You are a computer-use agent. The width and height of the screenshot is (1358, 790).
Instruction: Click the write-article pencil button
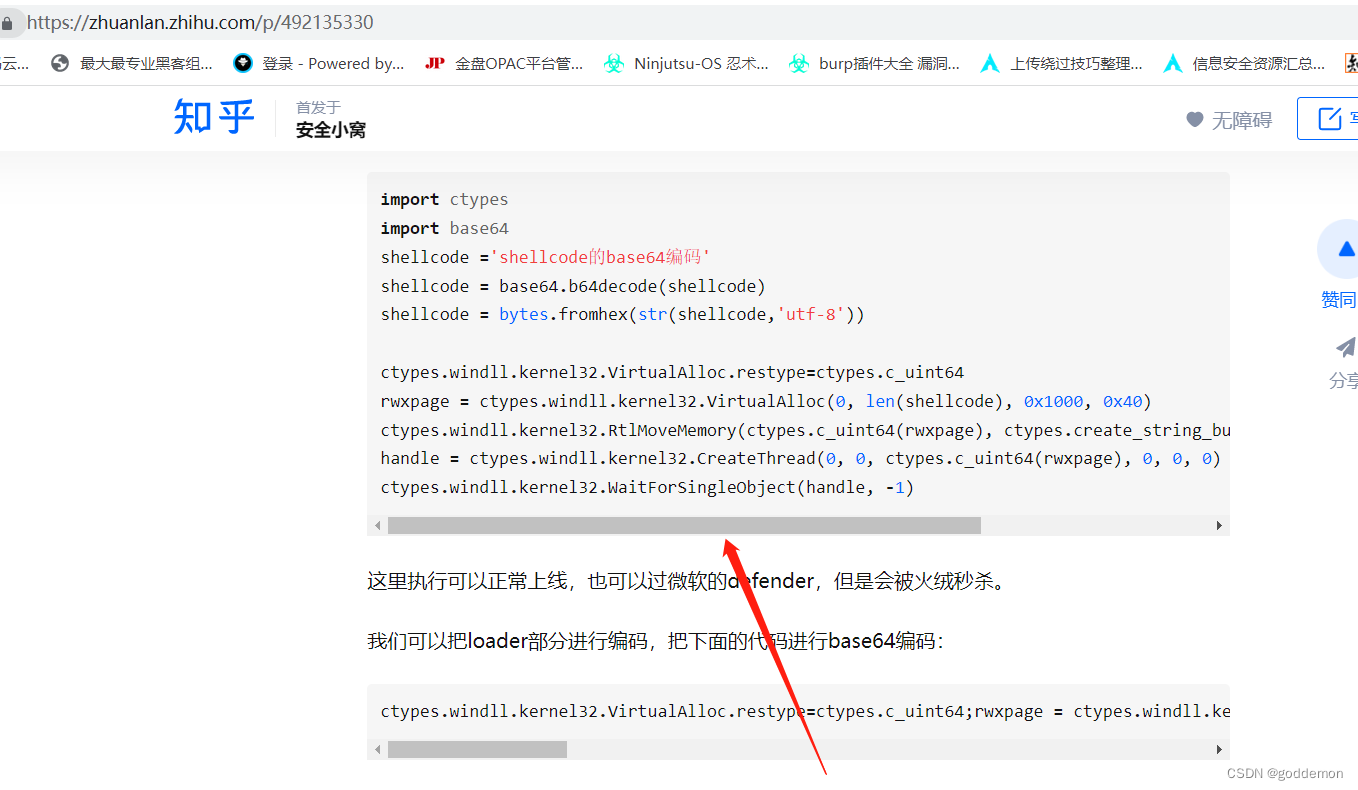coord(1328,118)
